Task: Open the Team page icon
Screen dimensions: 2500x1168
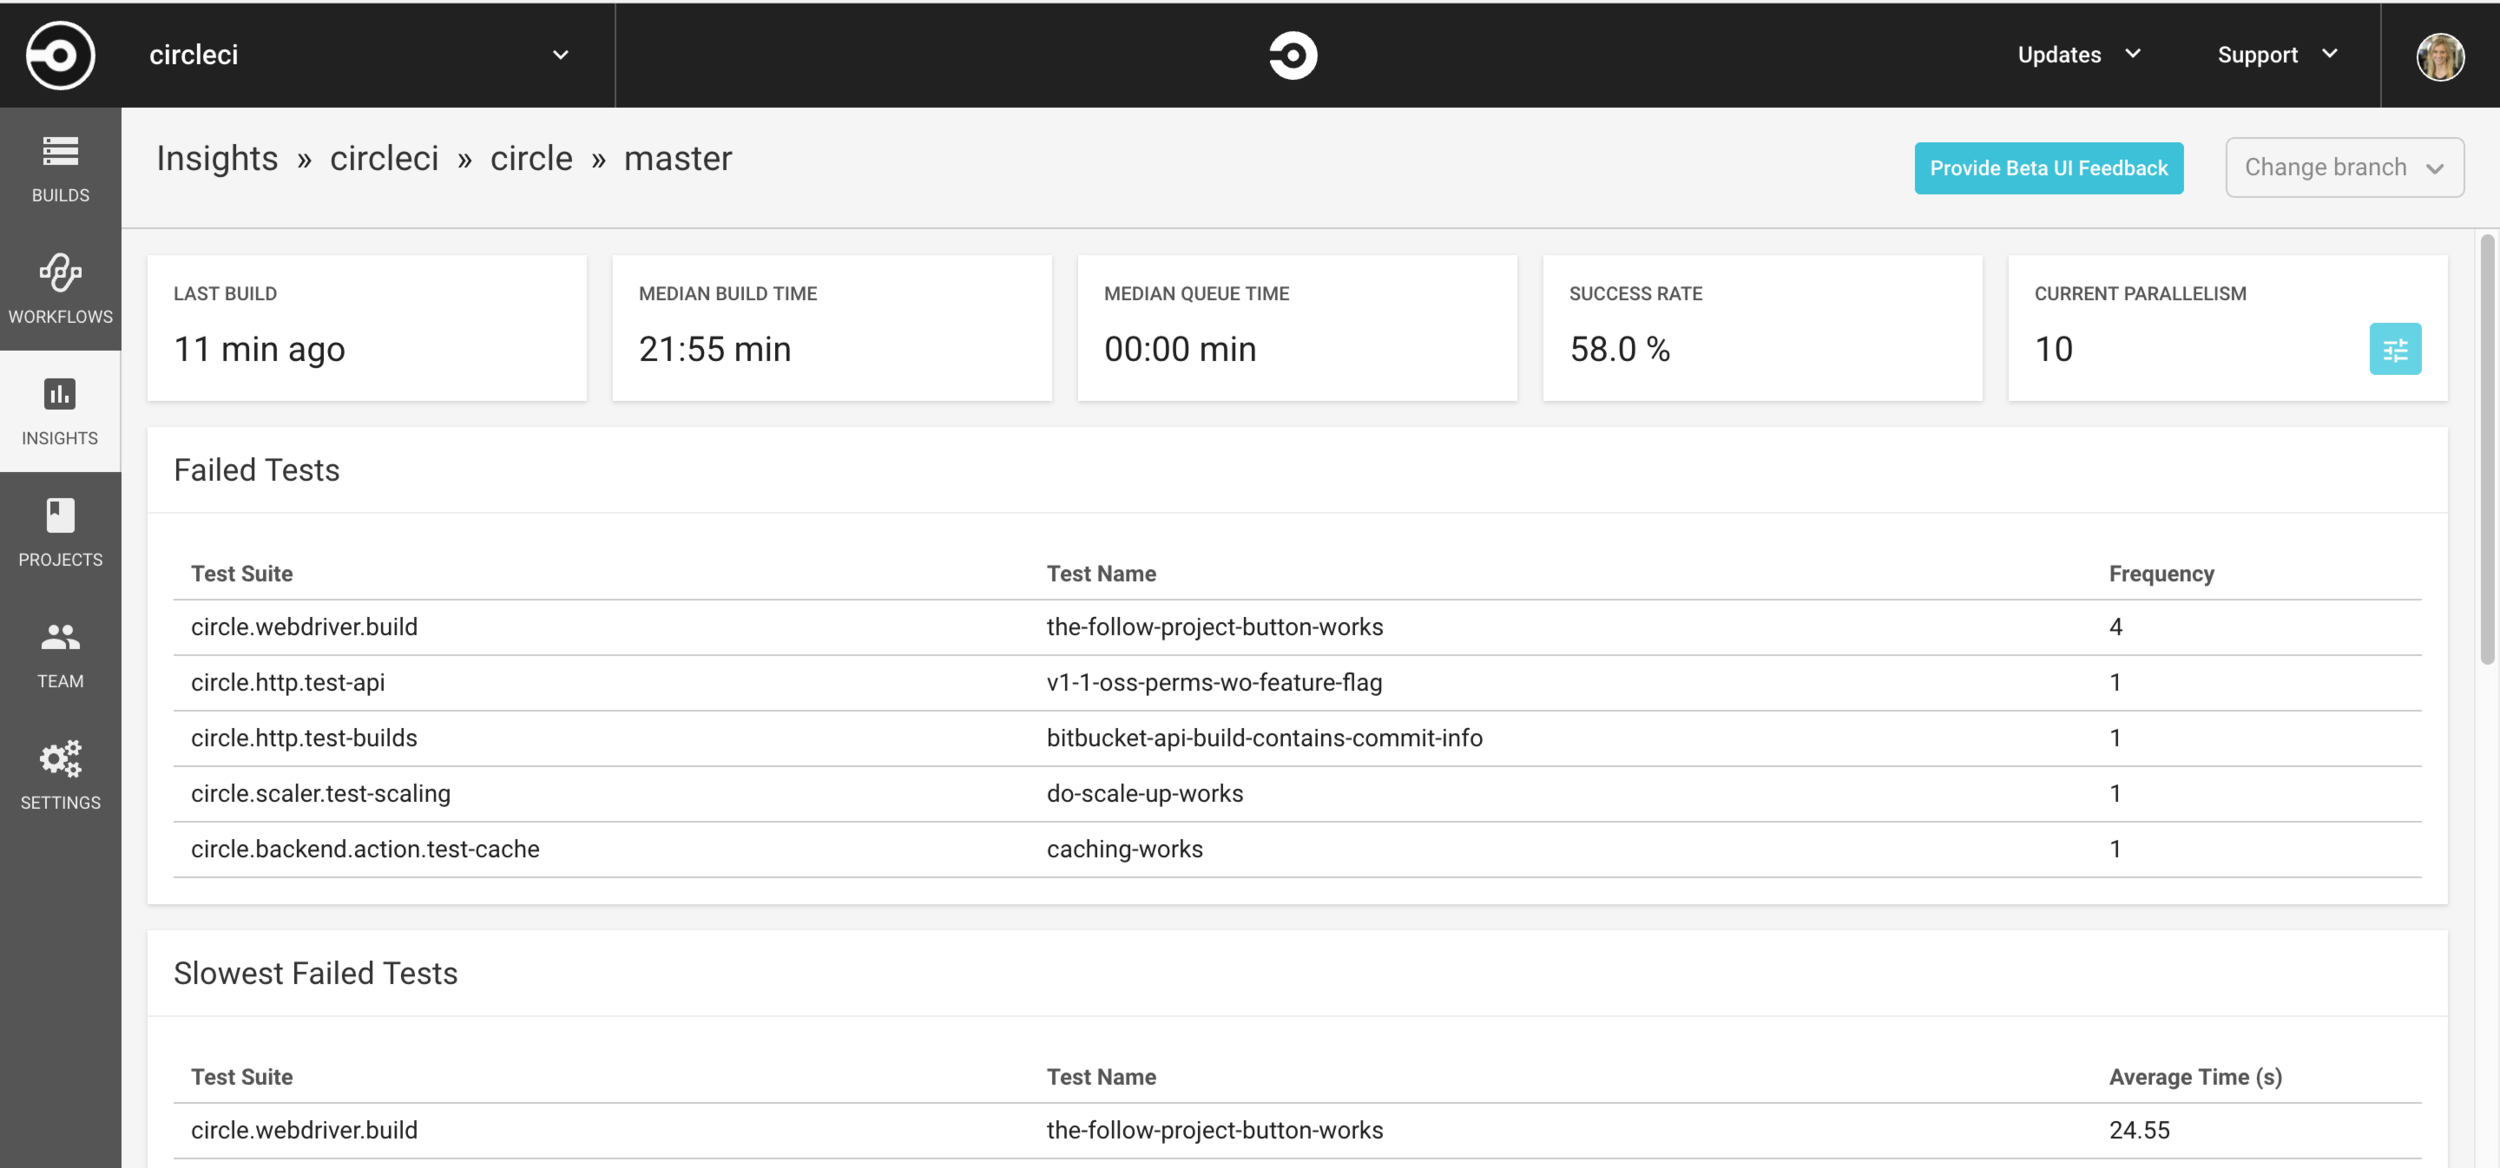Action: click(x=60, y=654)
